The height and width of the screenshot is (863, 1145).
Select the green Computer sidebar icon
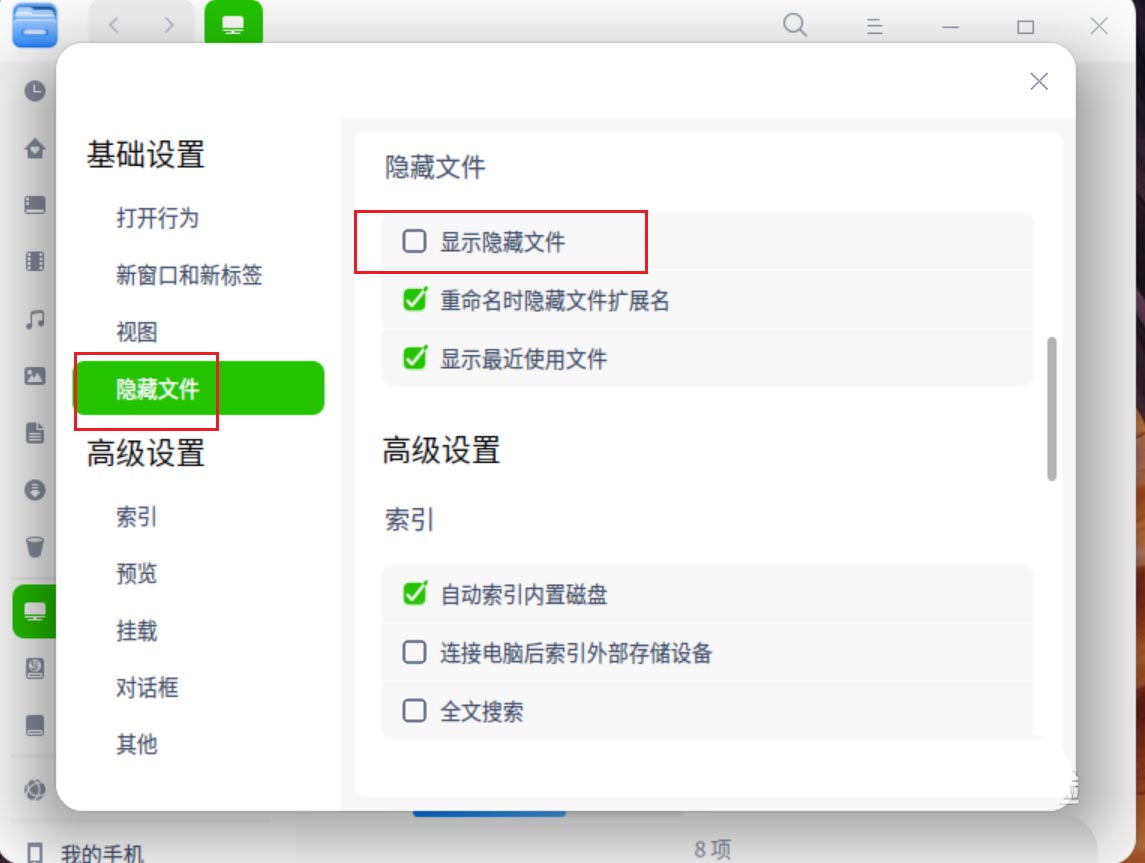pos(34,611)
